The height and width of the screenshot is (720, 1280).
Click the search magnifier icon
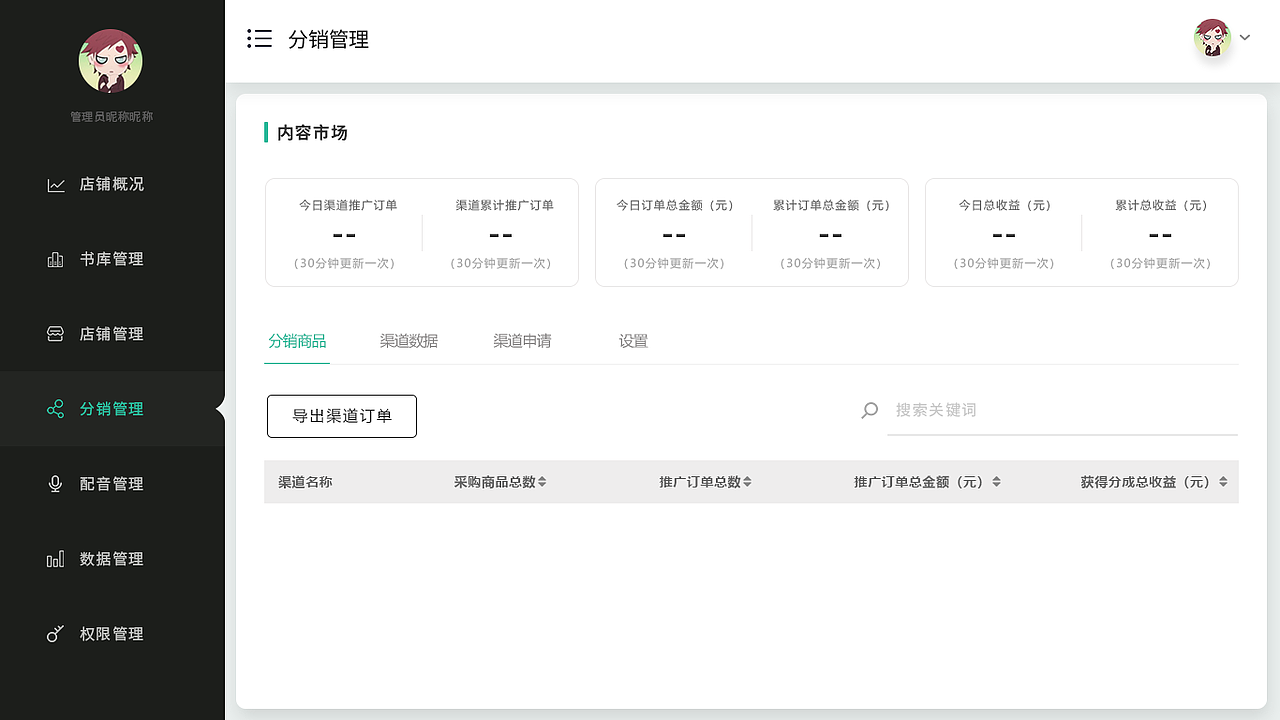(x=870, y=410)
